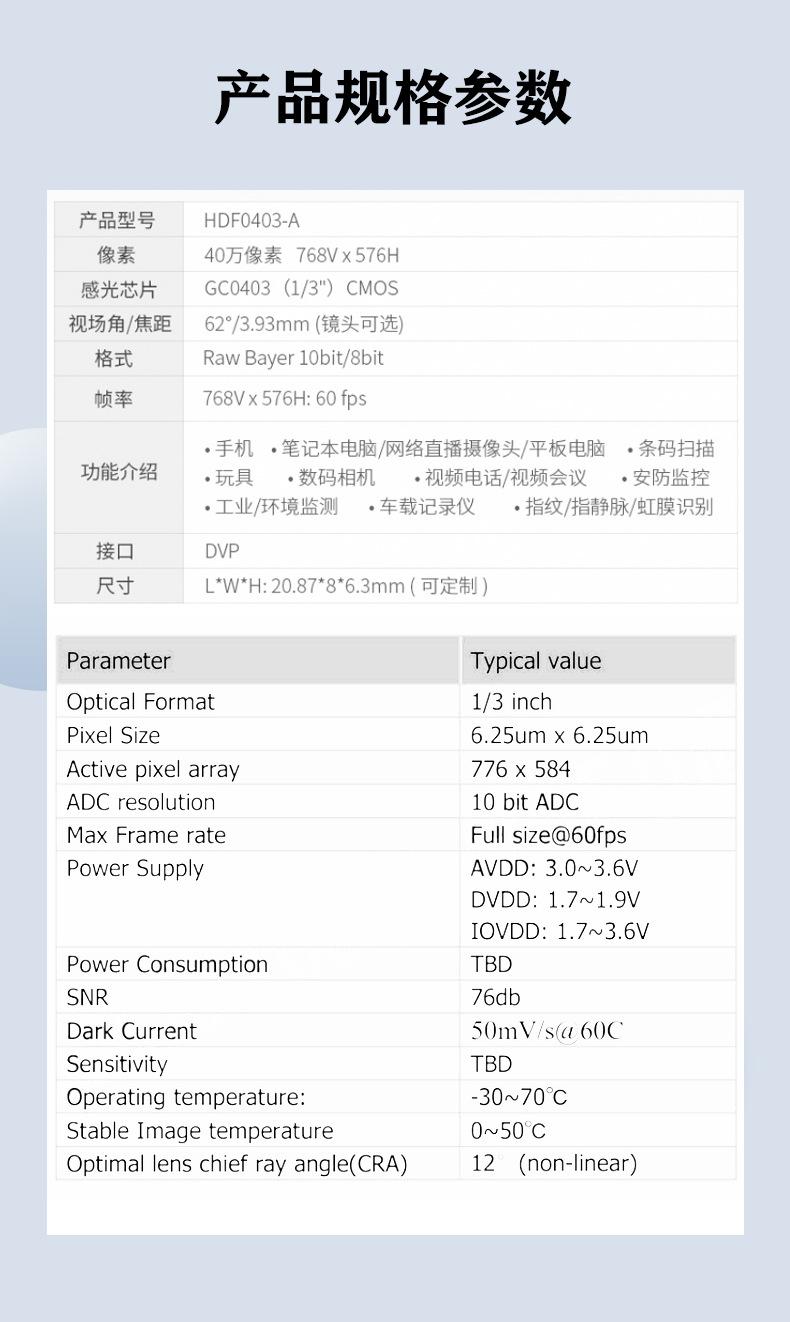Select the 条码扫描 feature item

click(671, 449)
